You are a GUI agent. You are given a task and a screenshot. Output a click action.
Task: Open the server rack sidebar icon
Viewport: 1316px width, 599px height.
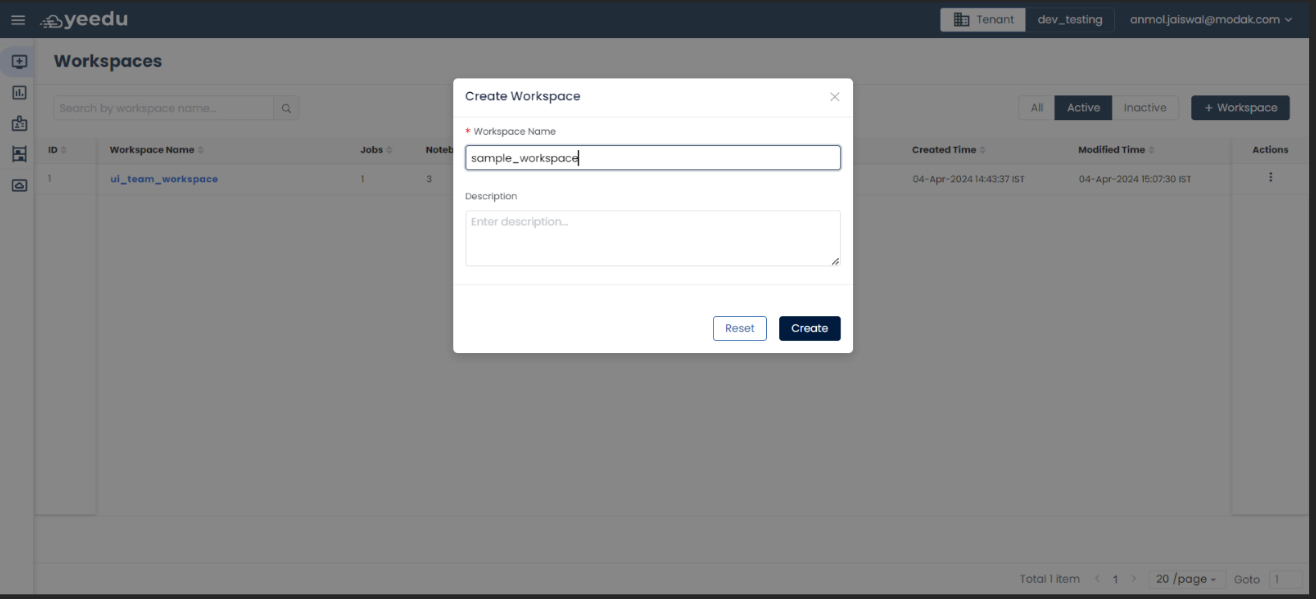tap(18, 154)
